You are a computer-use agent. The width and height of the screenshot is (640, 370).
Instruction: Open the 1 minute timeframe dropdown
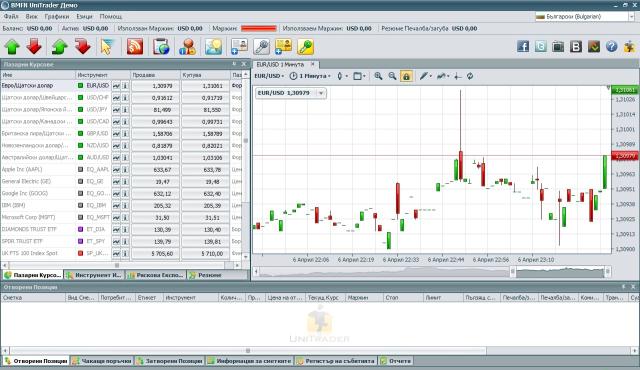click(x=310, y=76)
